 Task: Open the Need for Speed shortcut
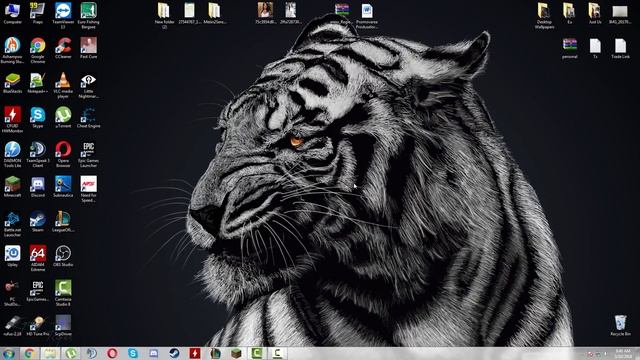[89, 189]
